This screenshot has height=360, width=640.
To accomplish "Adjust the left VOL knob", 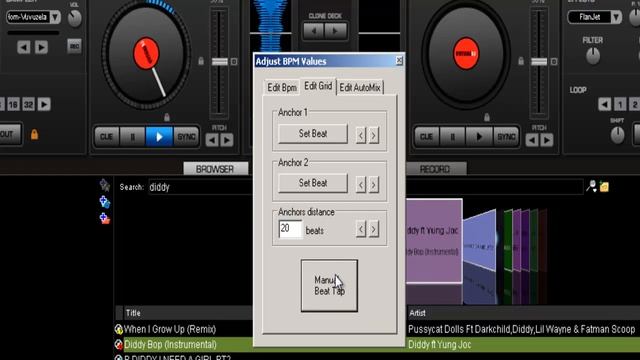I will [x=74, y=18].
